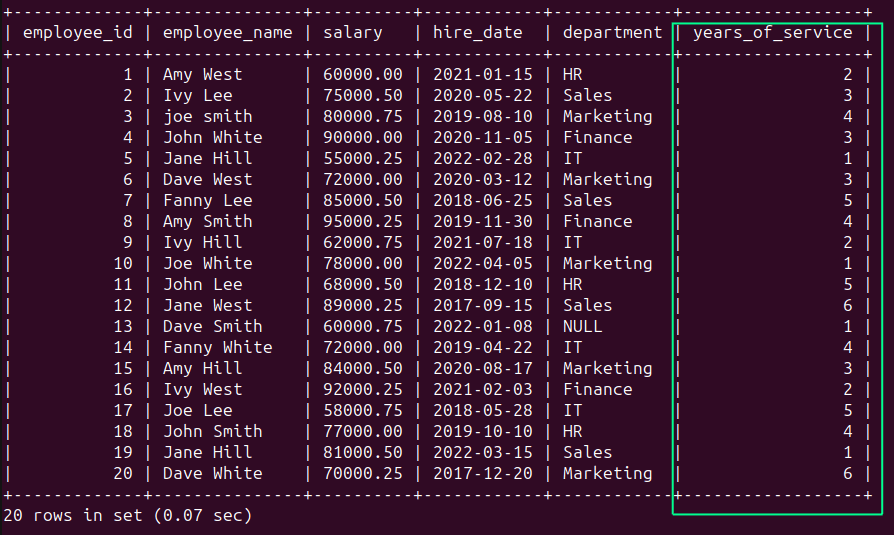
Task: Click the salary 95000.25
Action: (362, 221)
